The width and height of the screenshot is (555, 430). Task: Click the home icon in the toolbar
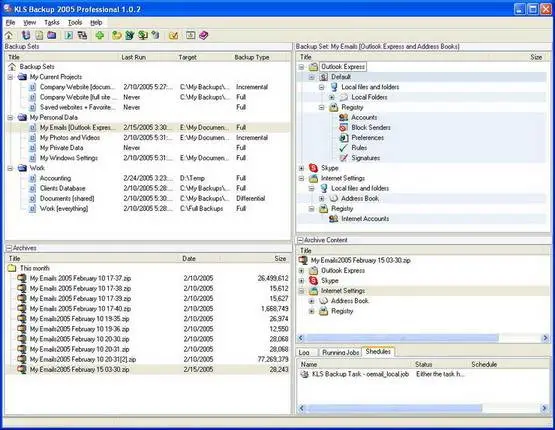(x=8, y=35)
